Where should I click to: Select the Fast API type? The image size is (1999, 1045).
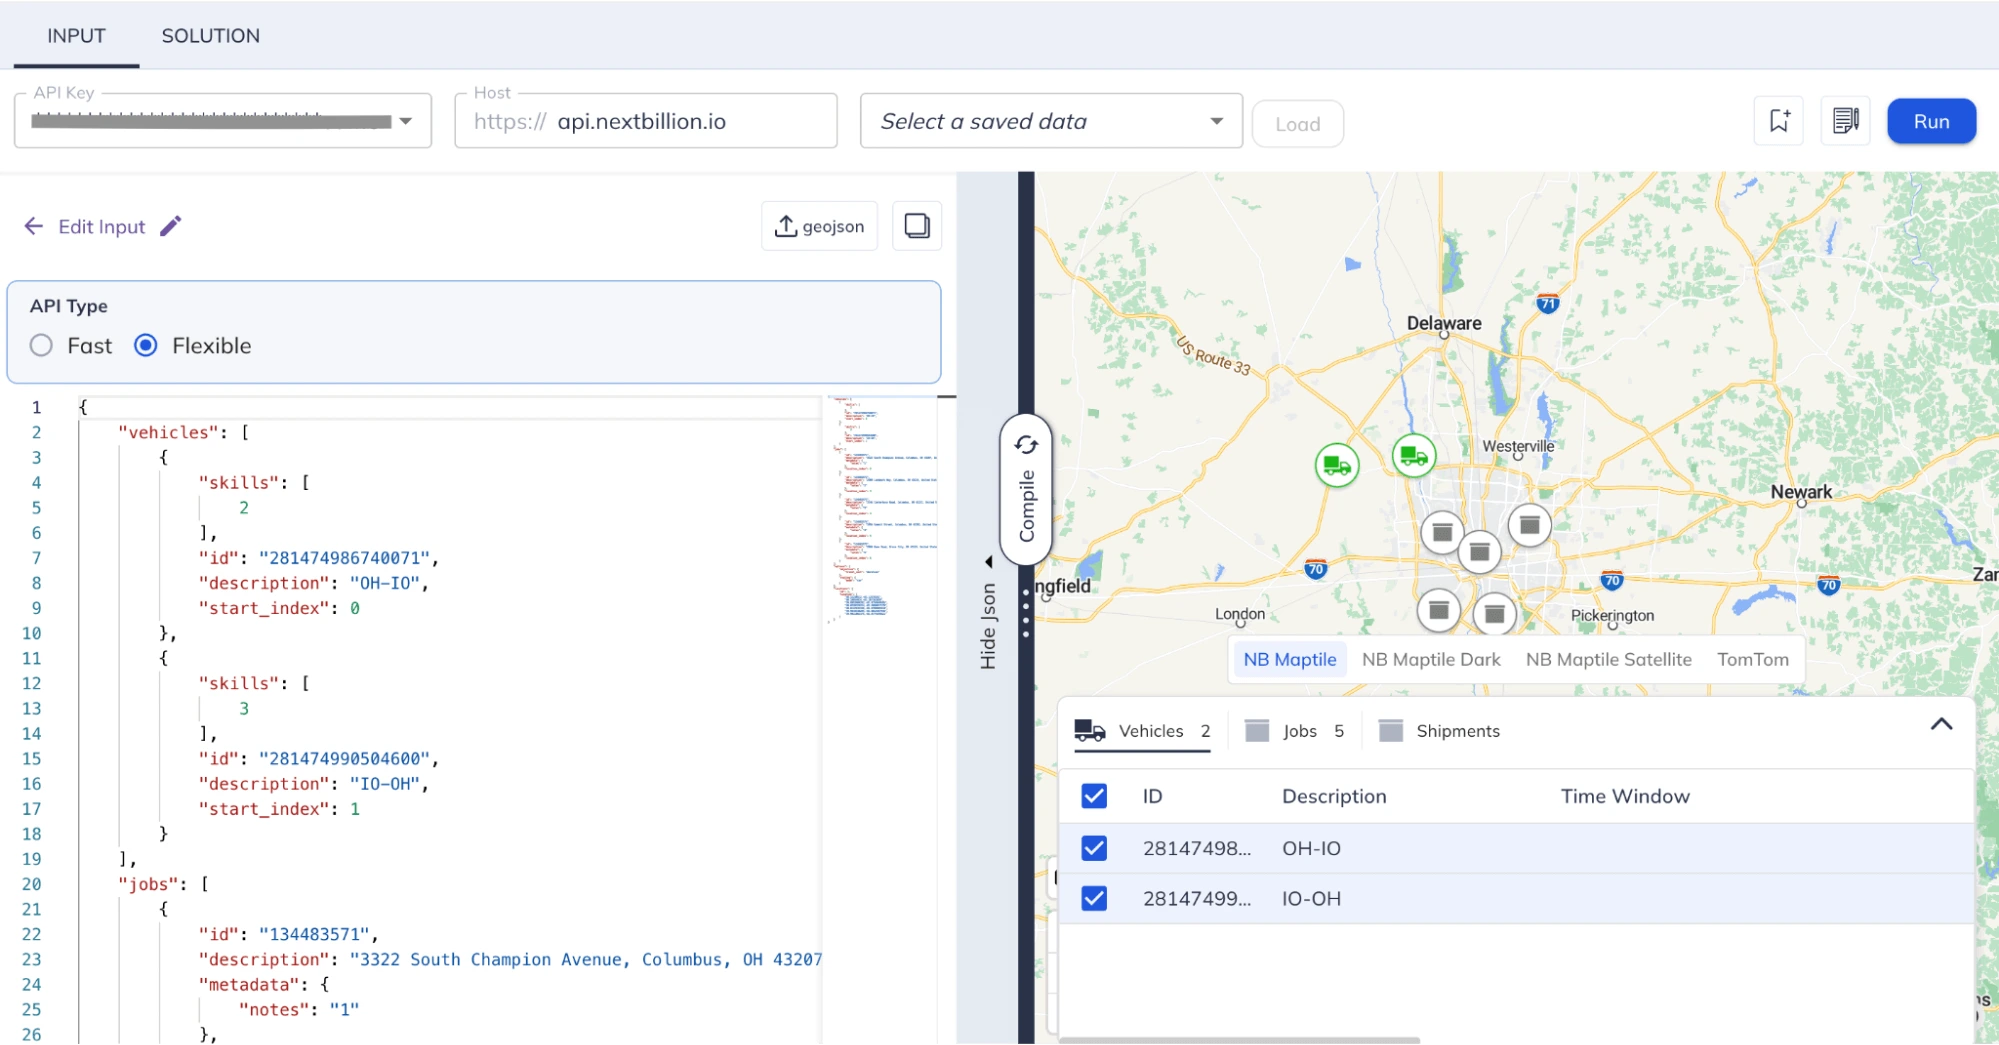point(41,345)
